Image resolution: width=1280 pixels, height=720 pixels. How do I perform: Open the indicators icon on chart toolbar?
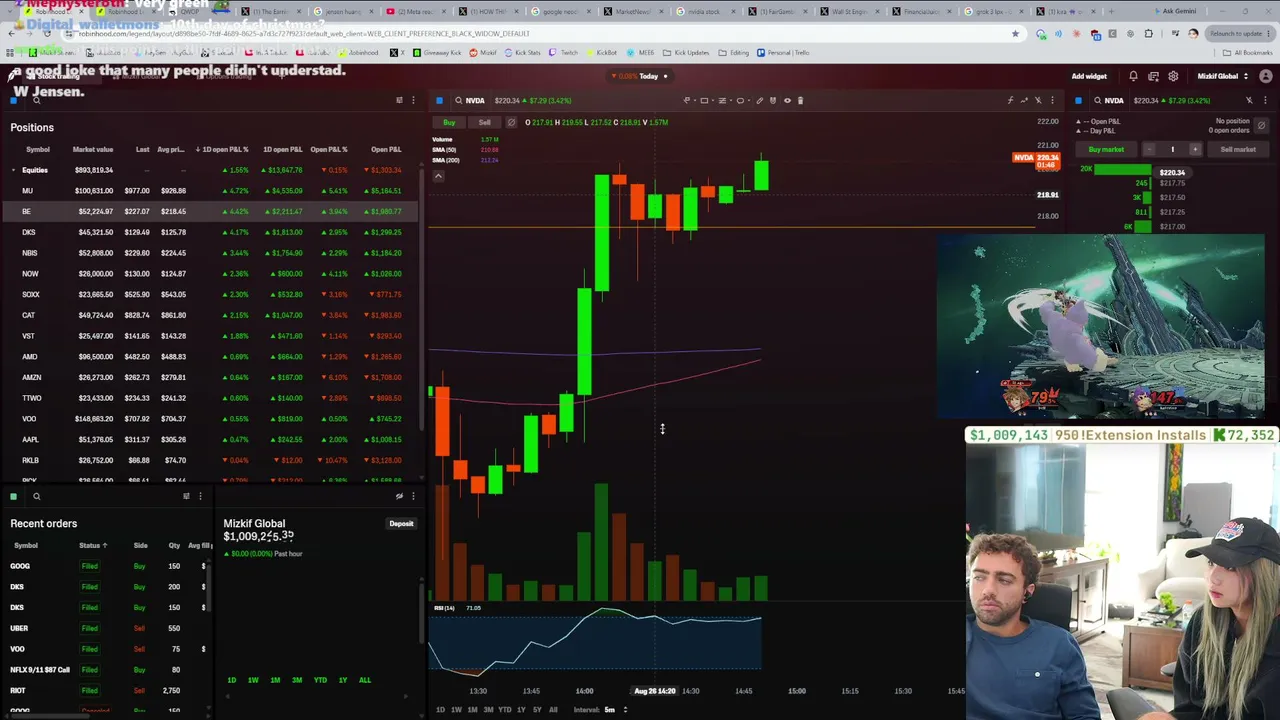1010,100
